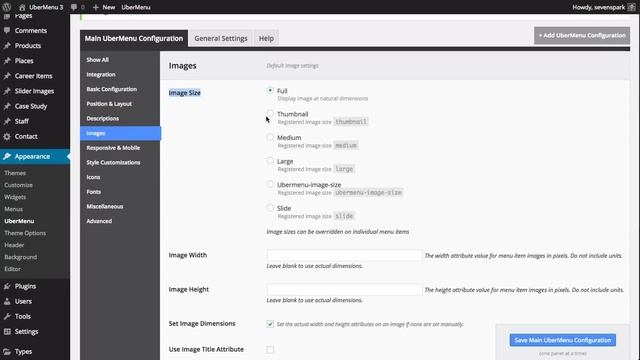This screenshot has height=360, width=640.
Task: Open Widgets under Appearance
Action: [x=15, y=197]
